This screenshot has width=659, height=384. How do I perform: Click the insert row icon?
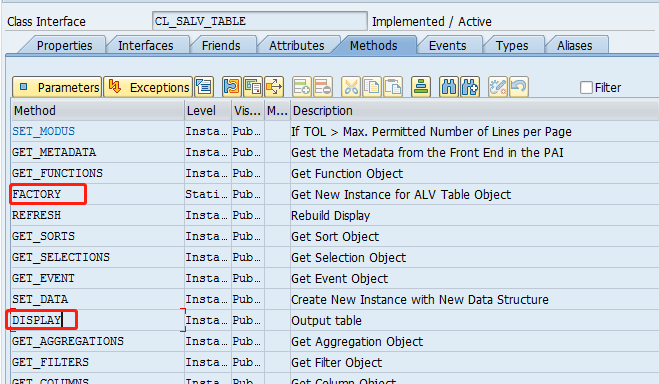pos(302,87)
